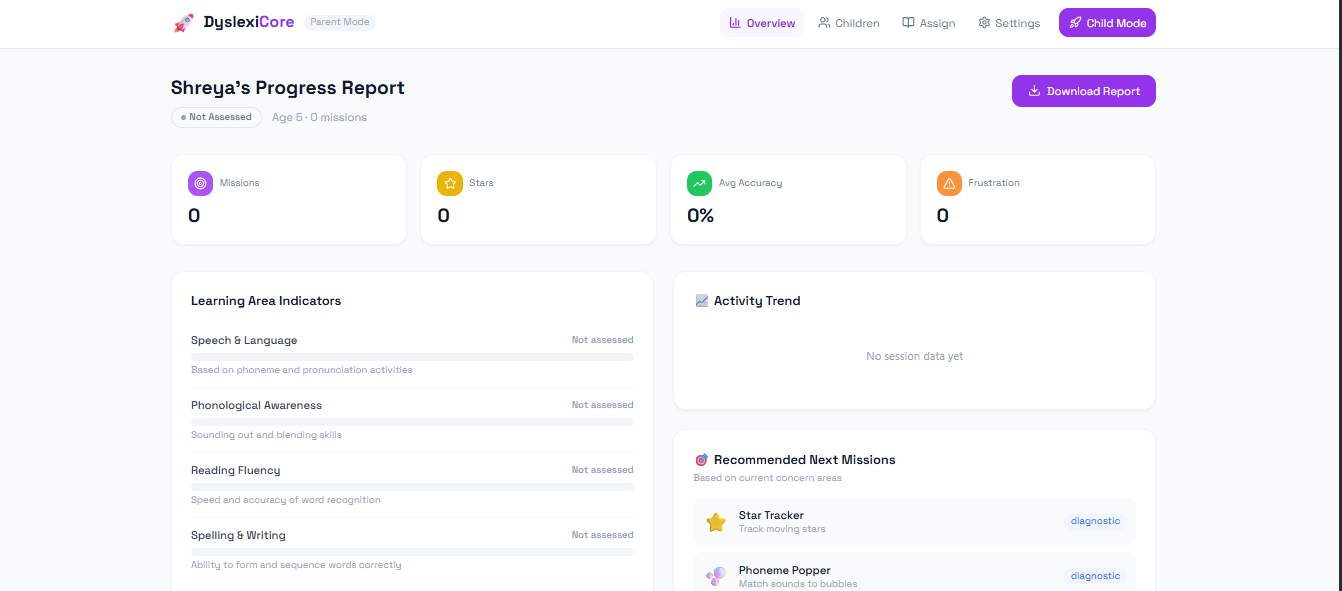Image resolution: width=1342 pixels, height=591 pixels.
Task: Click the Phoneme Popper bubbles icon
Action: [x=716, y=577]
